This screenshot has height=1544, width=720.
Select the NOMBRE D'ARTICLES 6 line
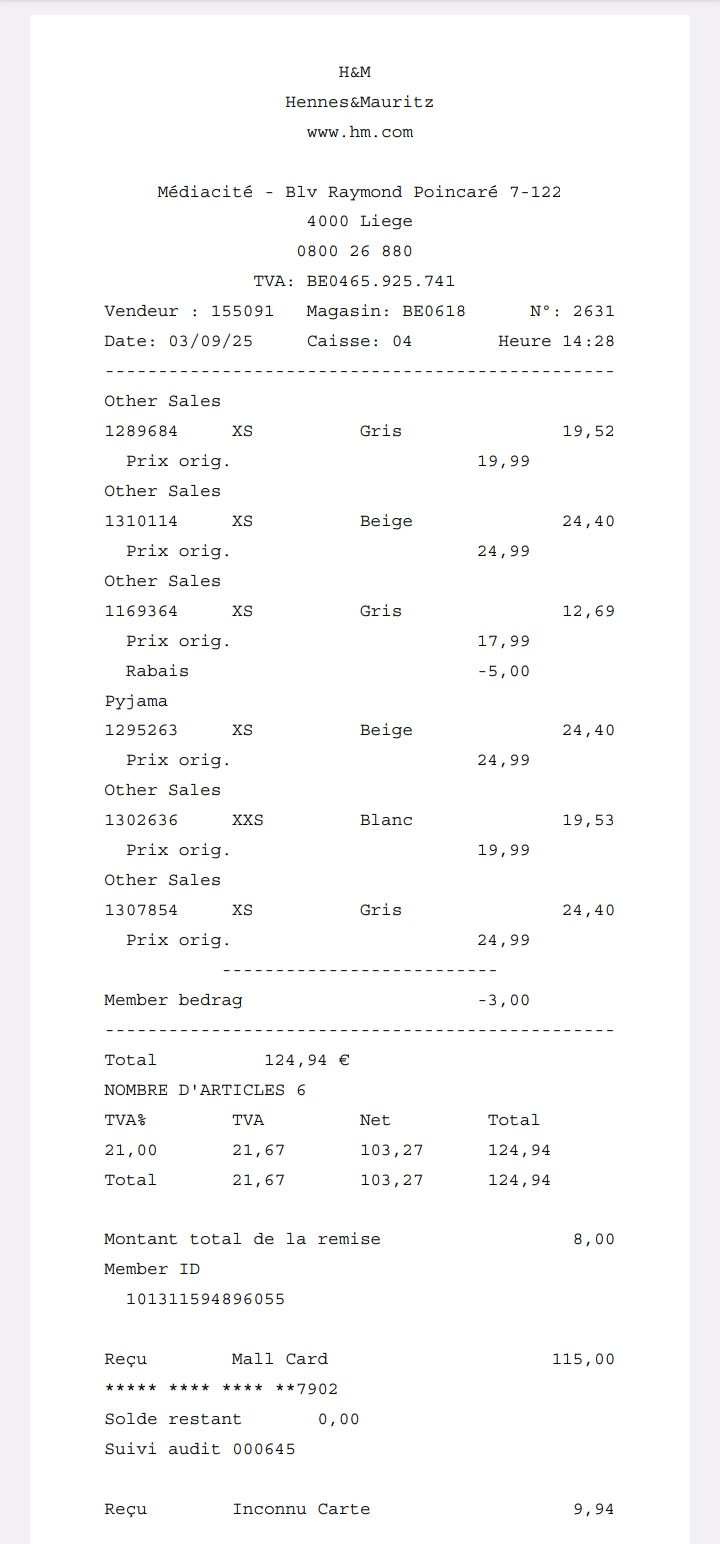(x=205, y=1090)
